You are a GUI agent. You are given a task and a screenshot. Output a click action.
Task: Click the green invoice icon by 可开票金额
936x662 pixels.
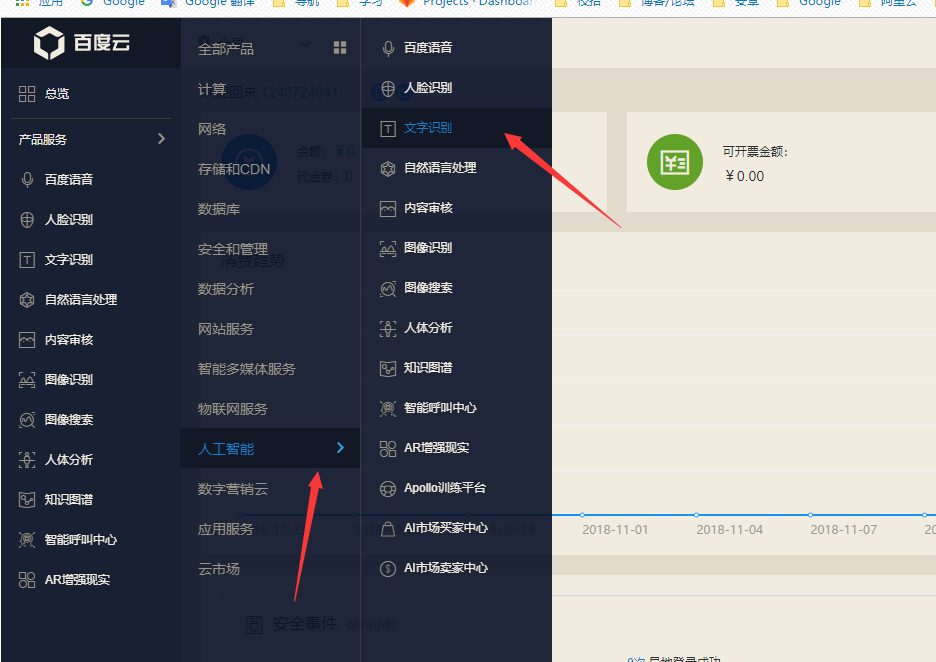(675, 162)
